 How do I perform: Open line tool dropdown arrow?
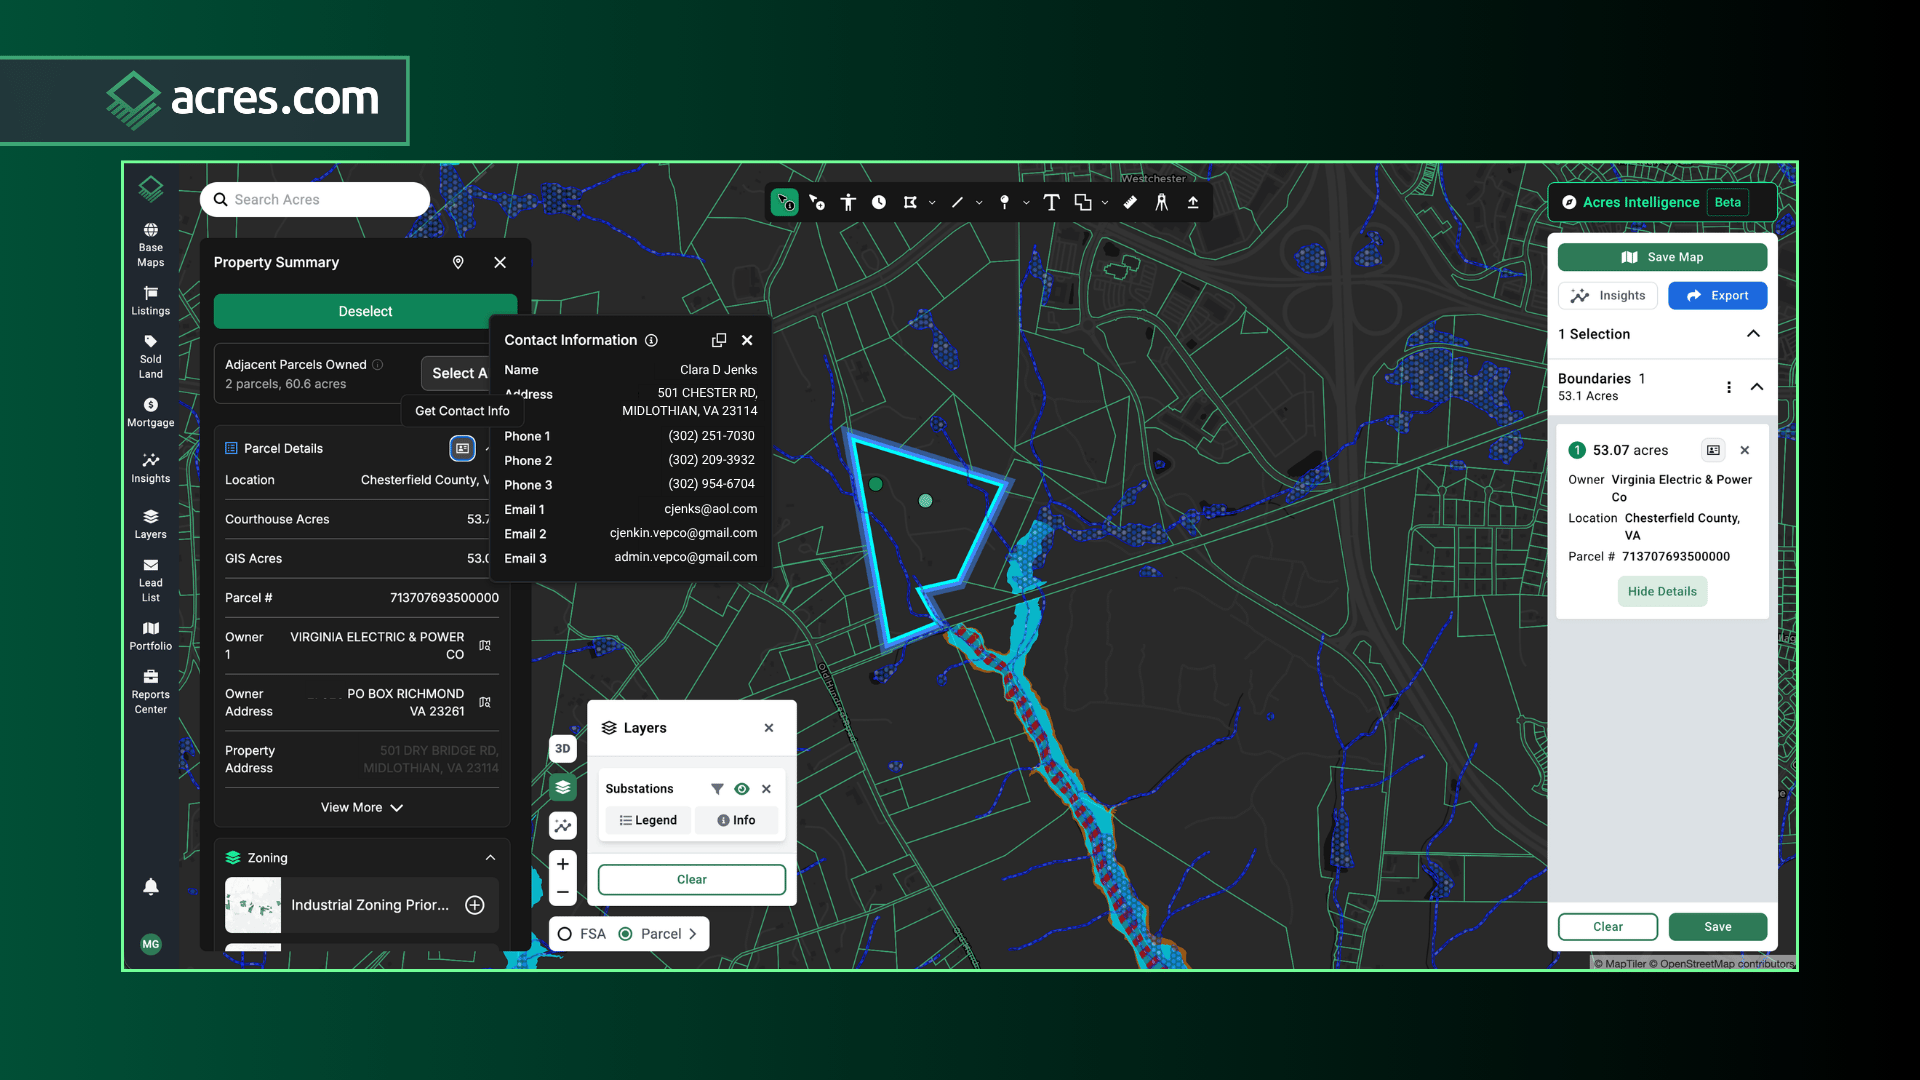tap(979, 203)
